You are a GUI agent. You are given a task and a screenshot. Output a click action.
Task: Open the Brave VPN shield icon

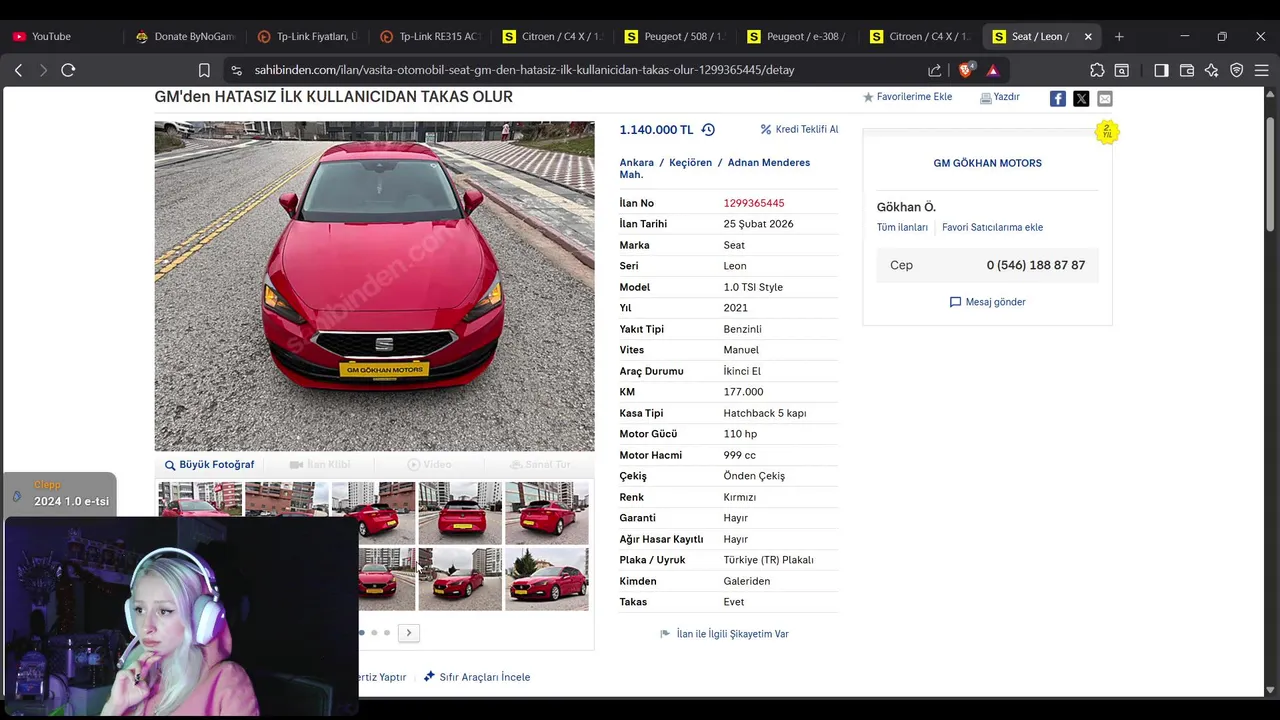point(1237,70)
